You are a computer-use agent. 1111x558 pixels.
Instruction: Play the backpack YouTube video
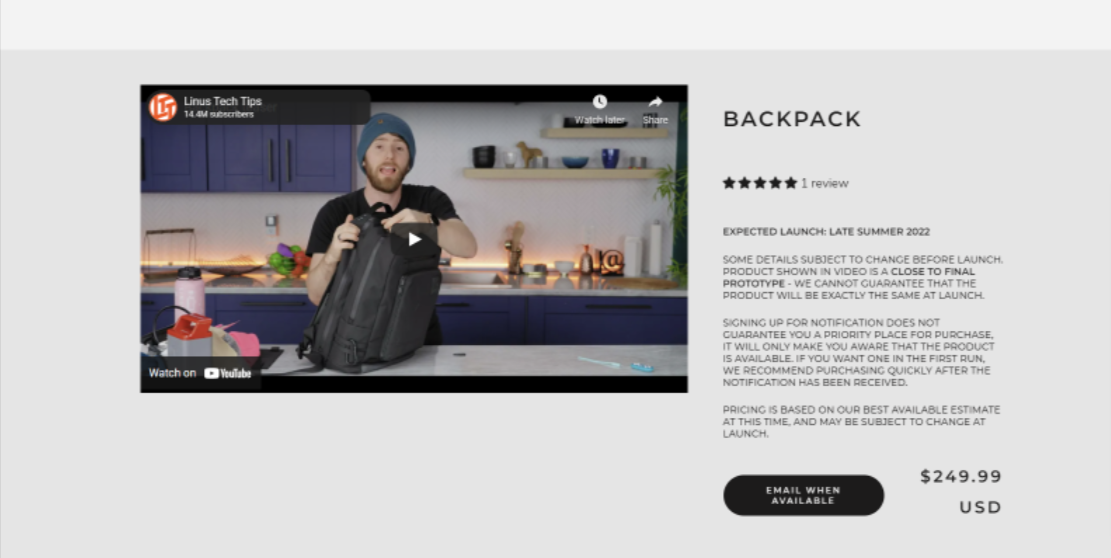coord(414,239)
